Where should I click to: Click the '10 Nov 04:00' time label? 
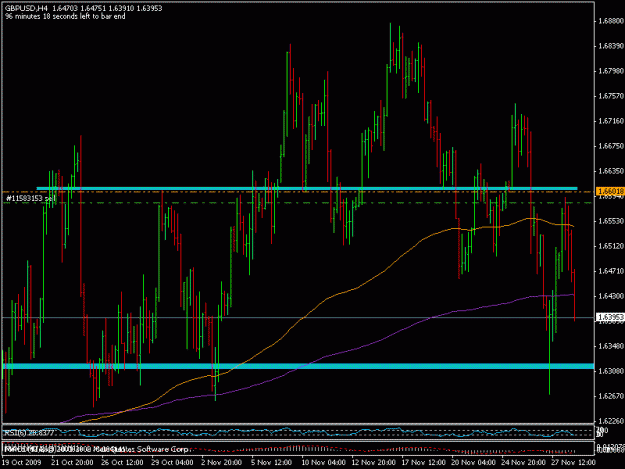point(323,463)
